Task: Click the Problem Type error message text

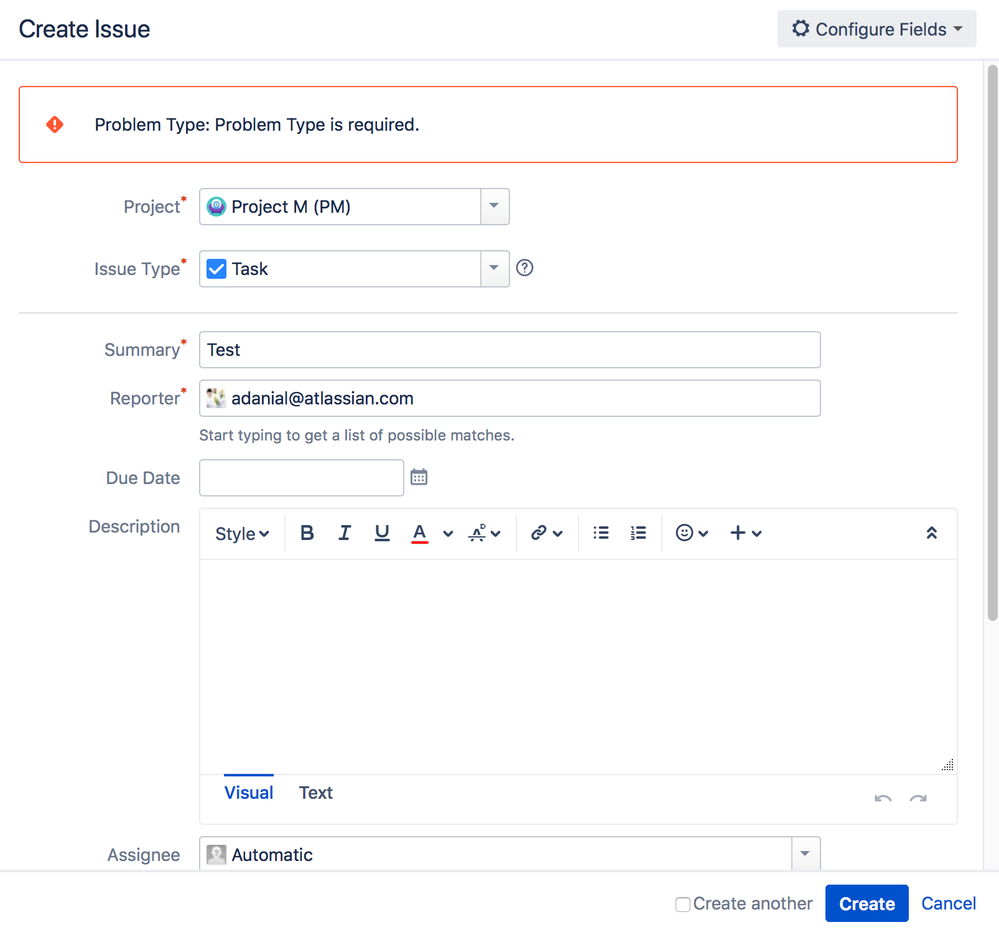Action: pos(257,124)
